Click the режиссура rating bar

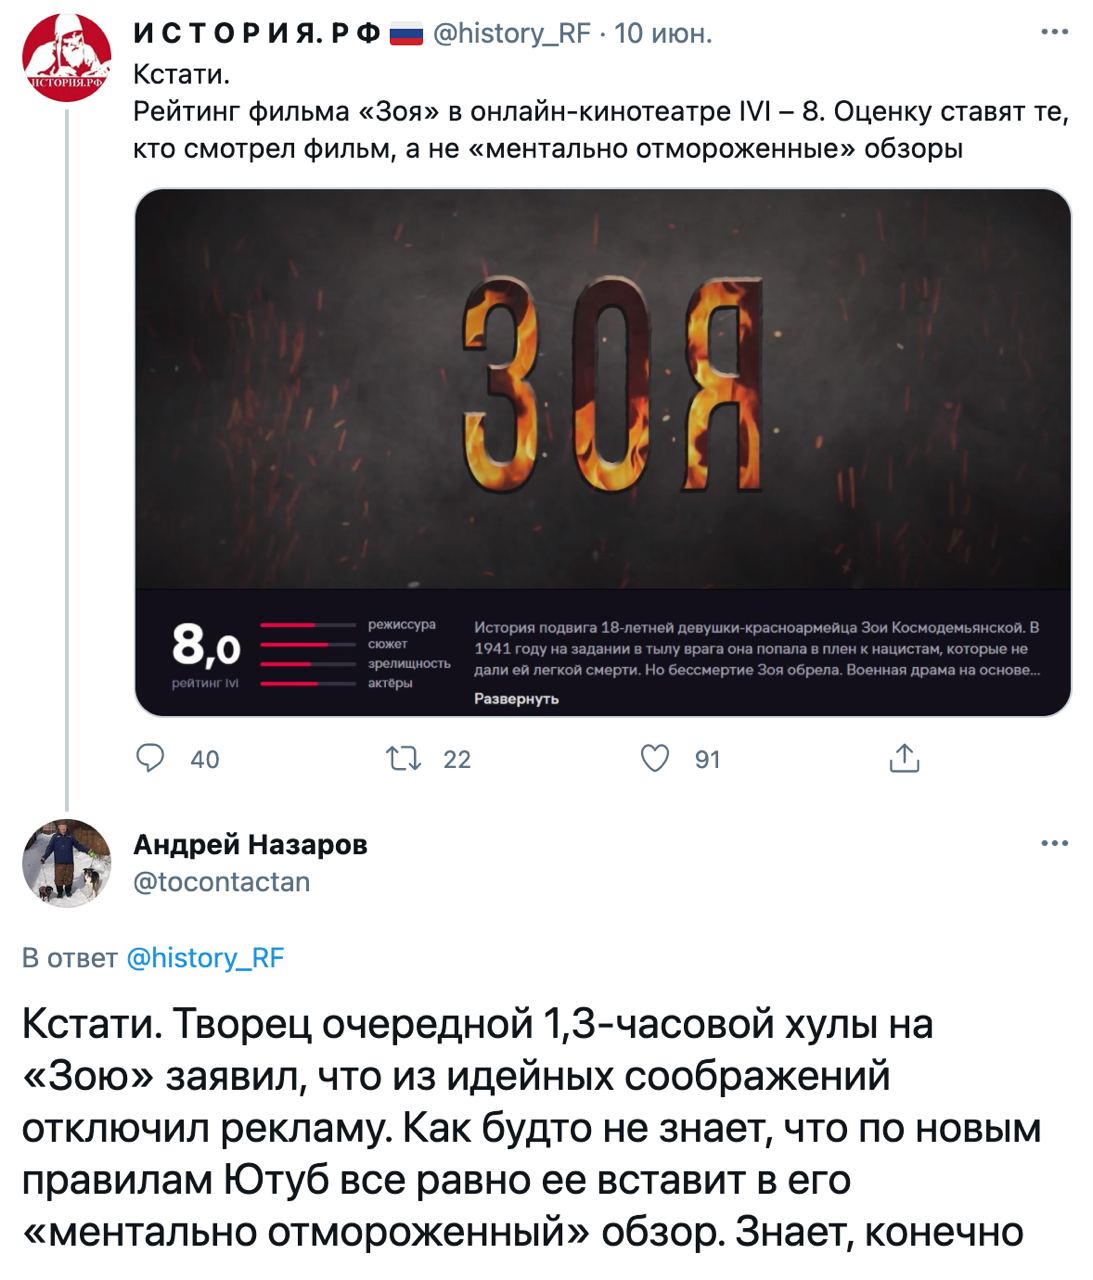(x=308, y=624)
